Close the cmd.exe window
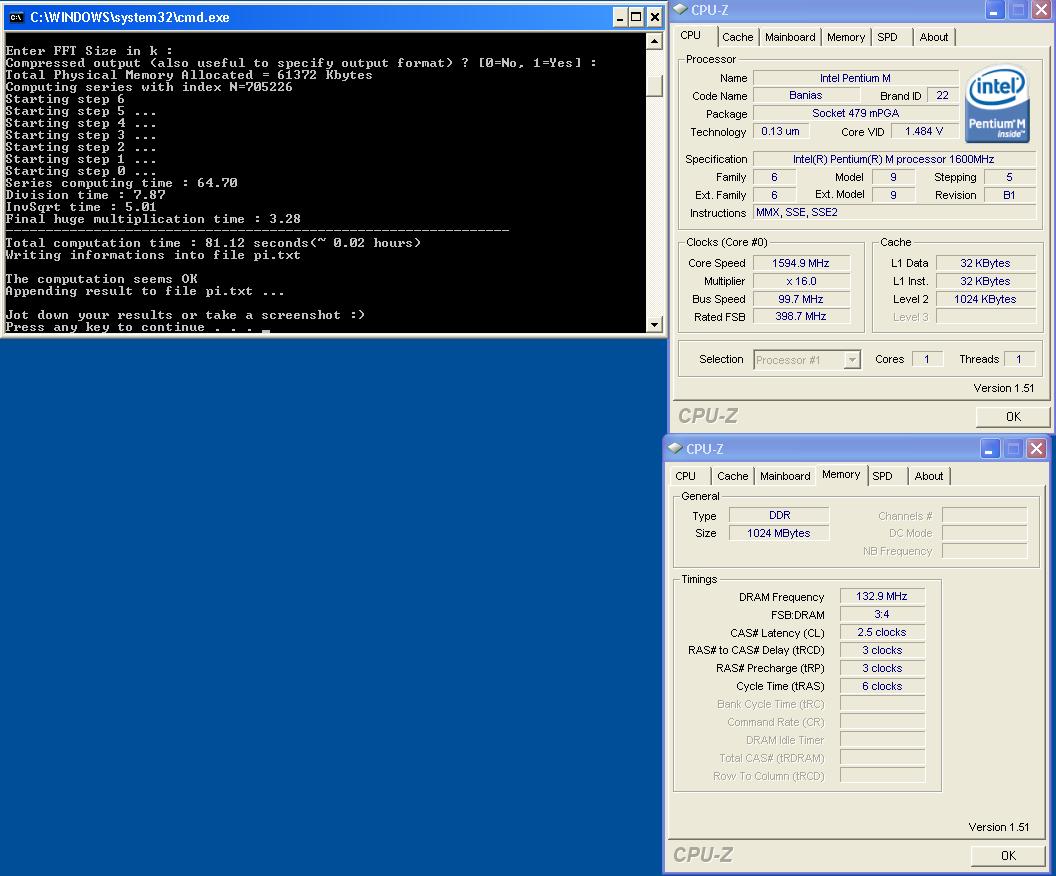 654,18
